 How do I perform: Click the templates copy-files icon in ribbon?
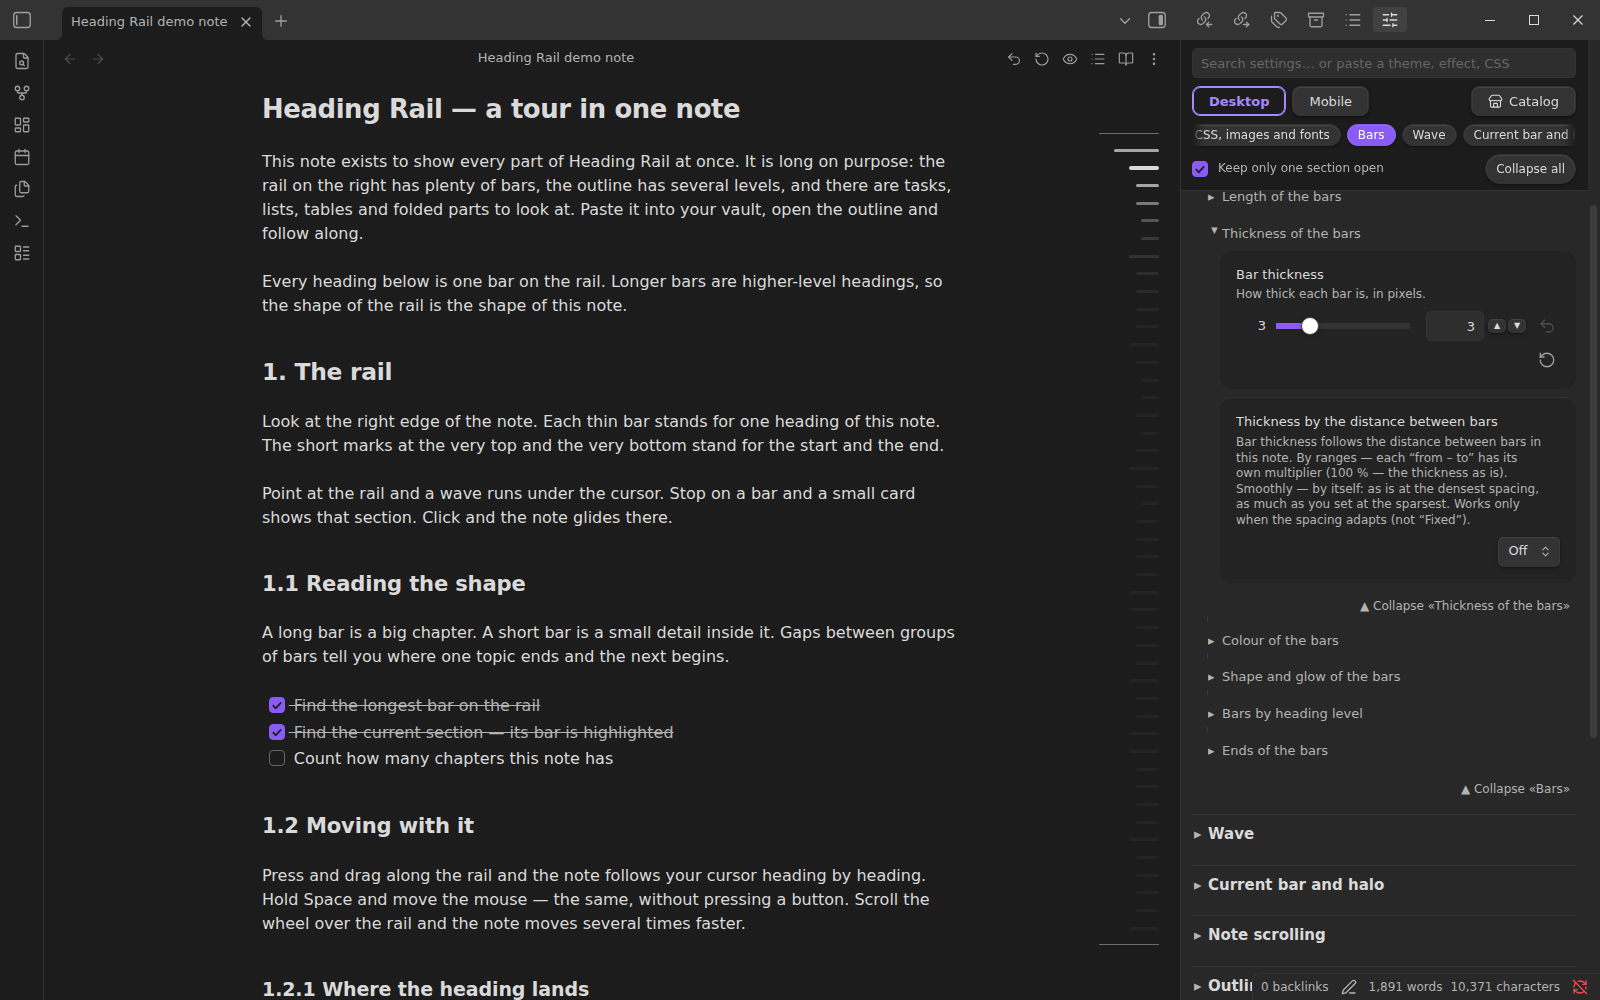22,189
